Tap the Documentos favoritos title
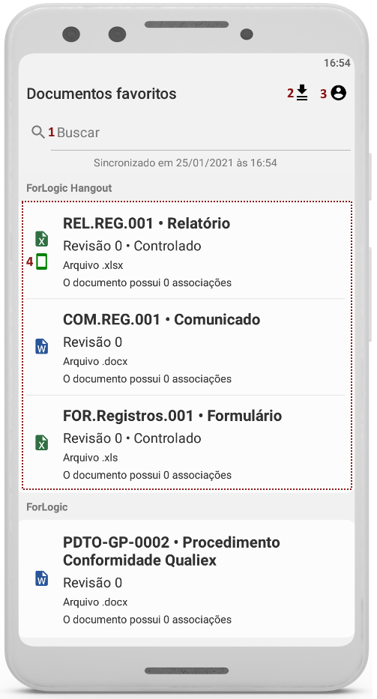Image resolution: width=377 pixels, height=699 pixels. [102, 94]
